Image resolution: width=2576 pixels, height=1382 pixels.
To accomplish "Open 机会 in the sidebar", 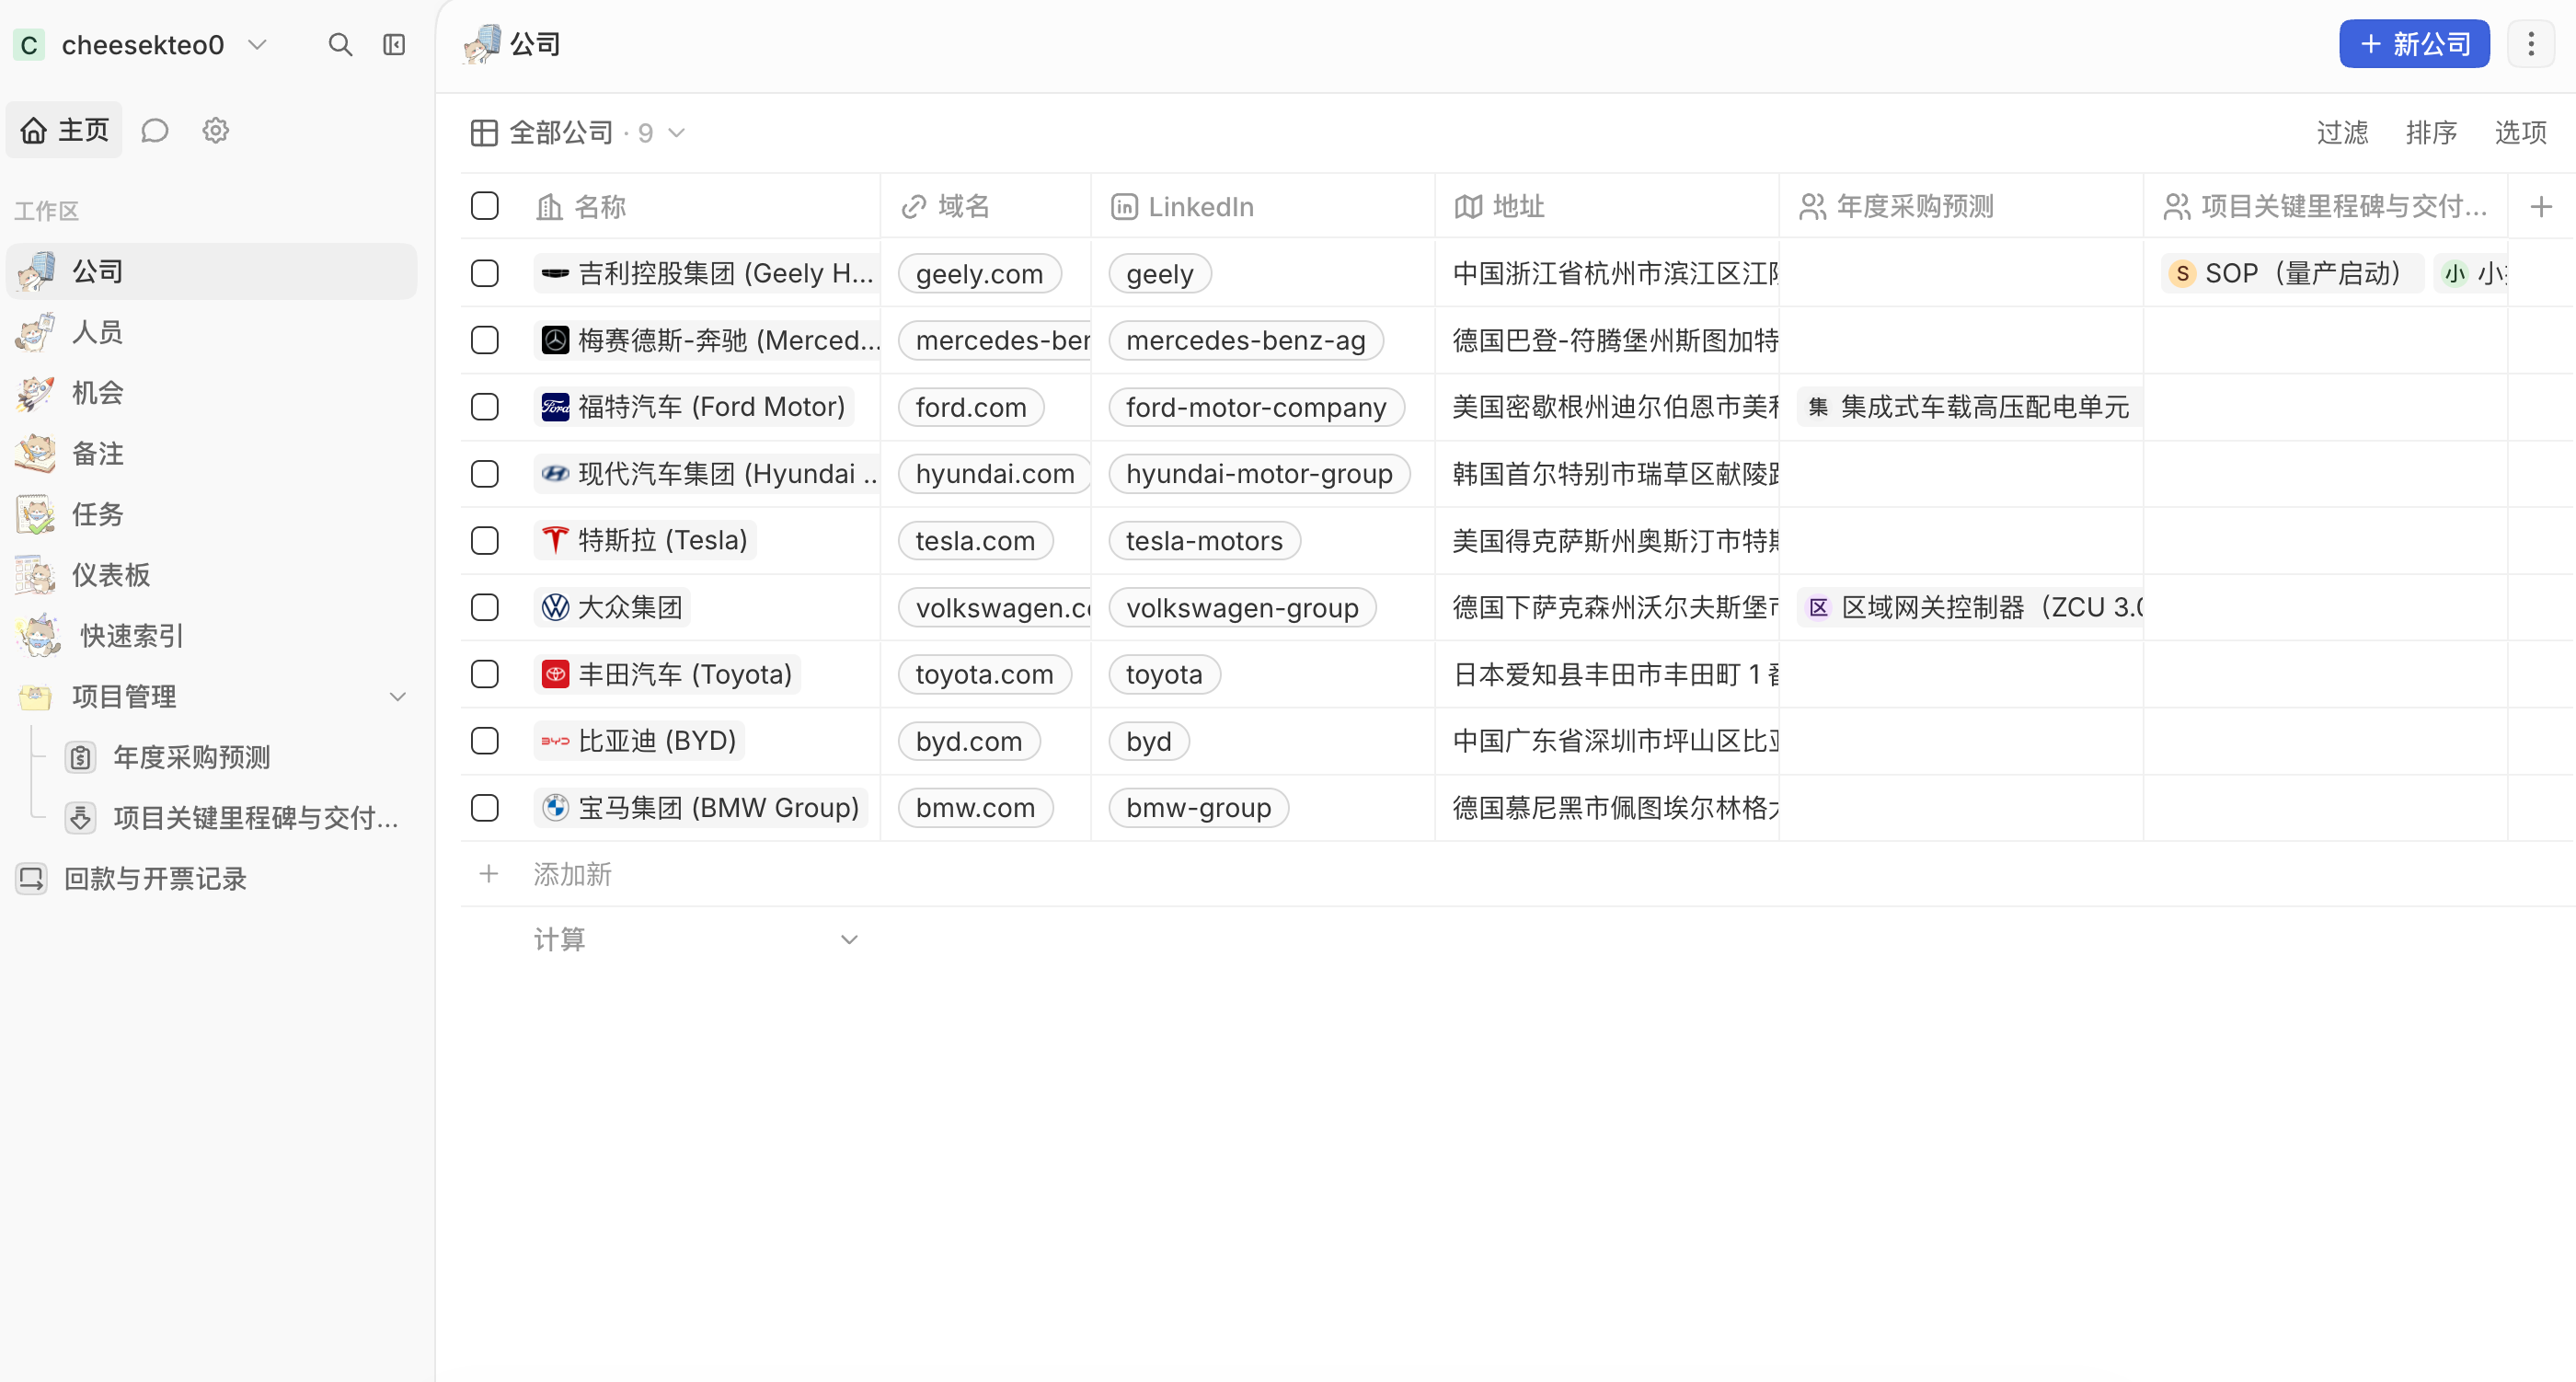I will (211, 393).
